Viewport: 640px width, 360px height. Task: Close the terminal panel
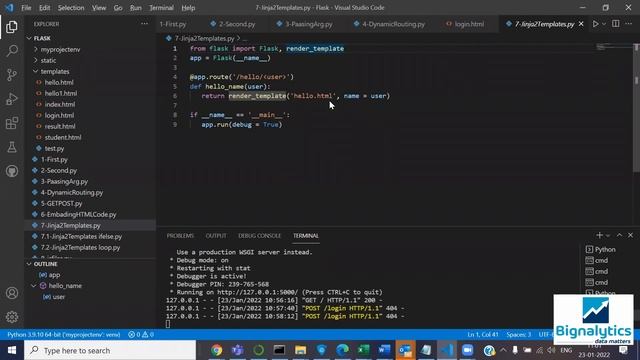[x=630, y=235]
